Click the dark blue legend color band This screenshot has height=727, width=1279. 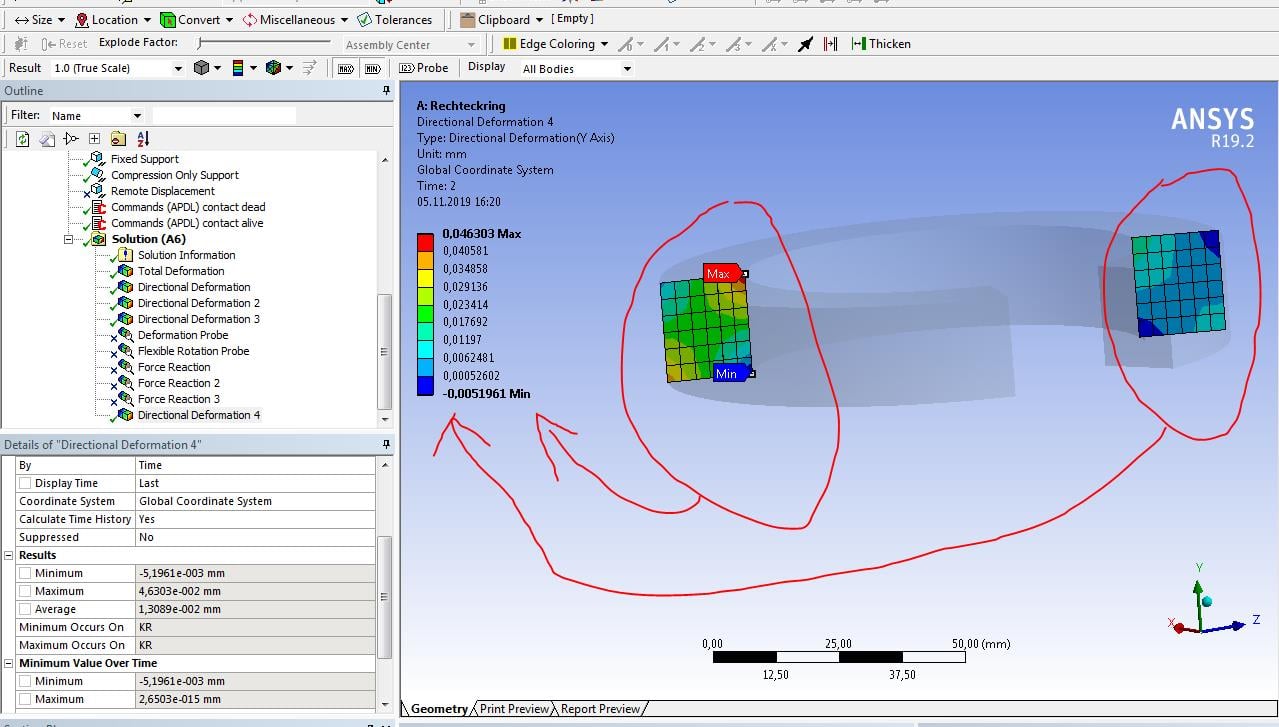click(426, 386)
